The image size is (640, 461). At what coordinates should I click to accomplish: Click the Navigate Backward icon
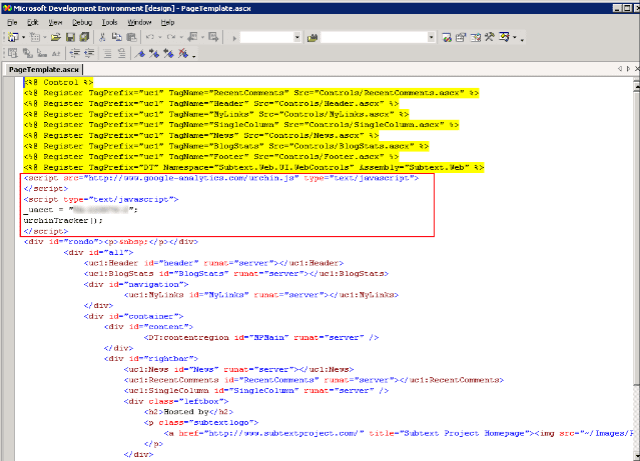[x=192, y=38]
